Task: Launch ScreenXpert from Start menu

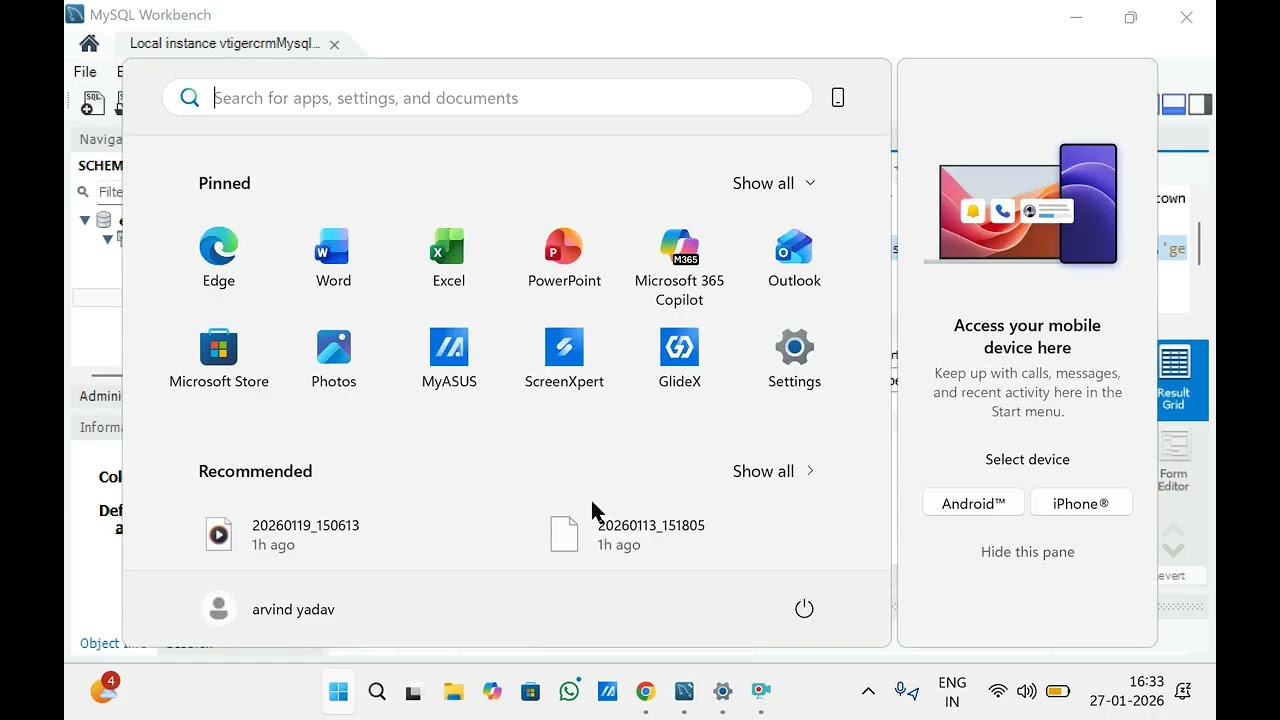Action: click(564, 359)
